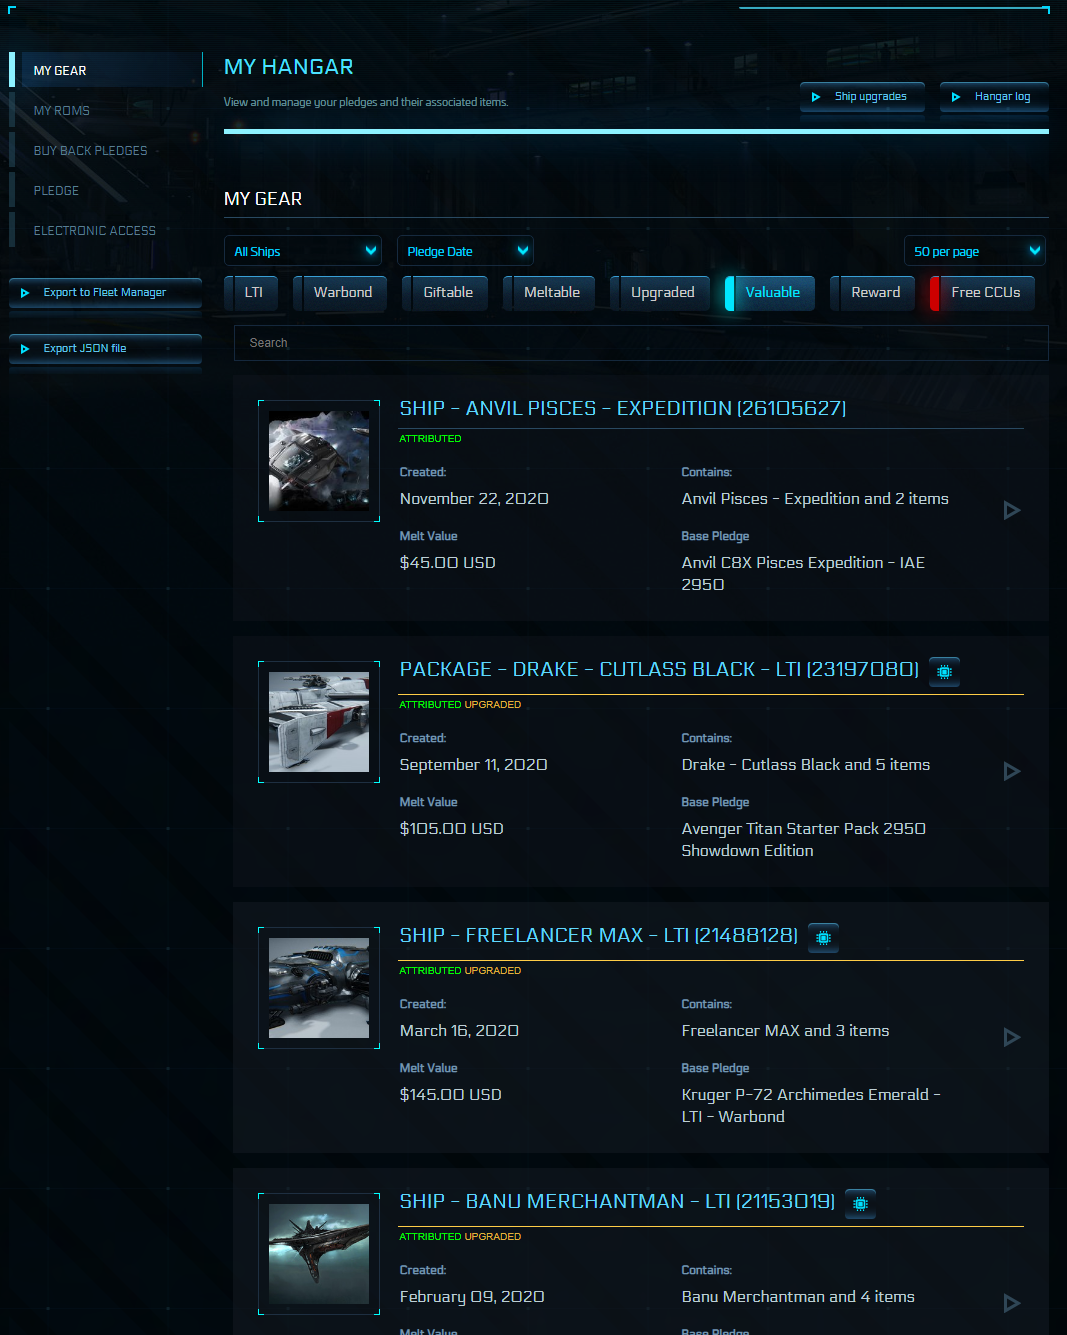Screen dimensions: 1067x1335
Task: Click the November 22, 2020 created date
Action: (474, 499)
